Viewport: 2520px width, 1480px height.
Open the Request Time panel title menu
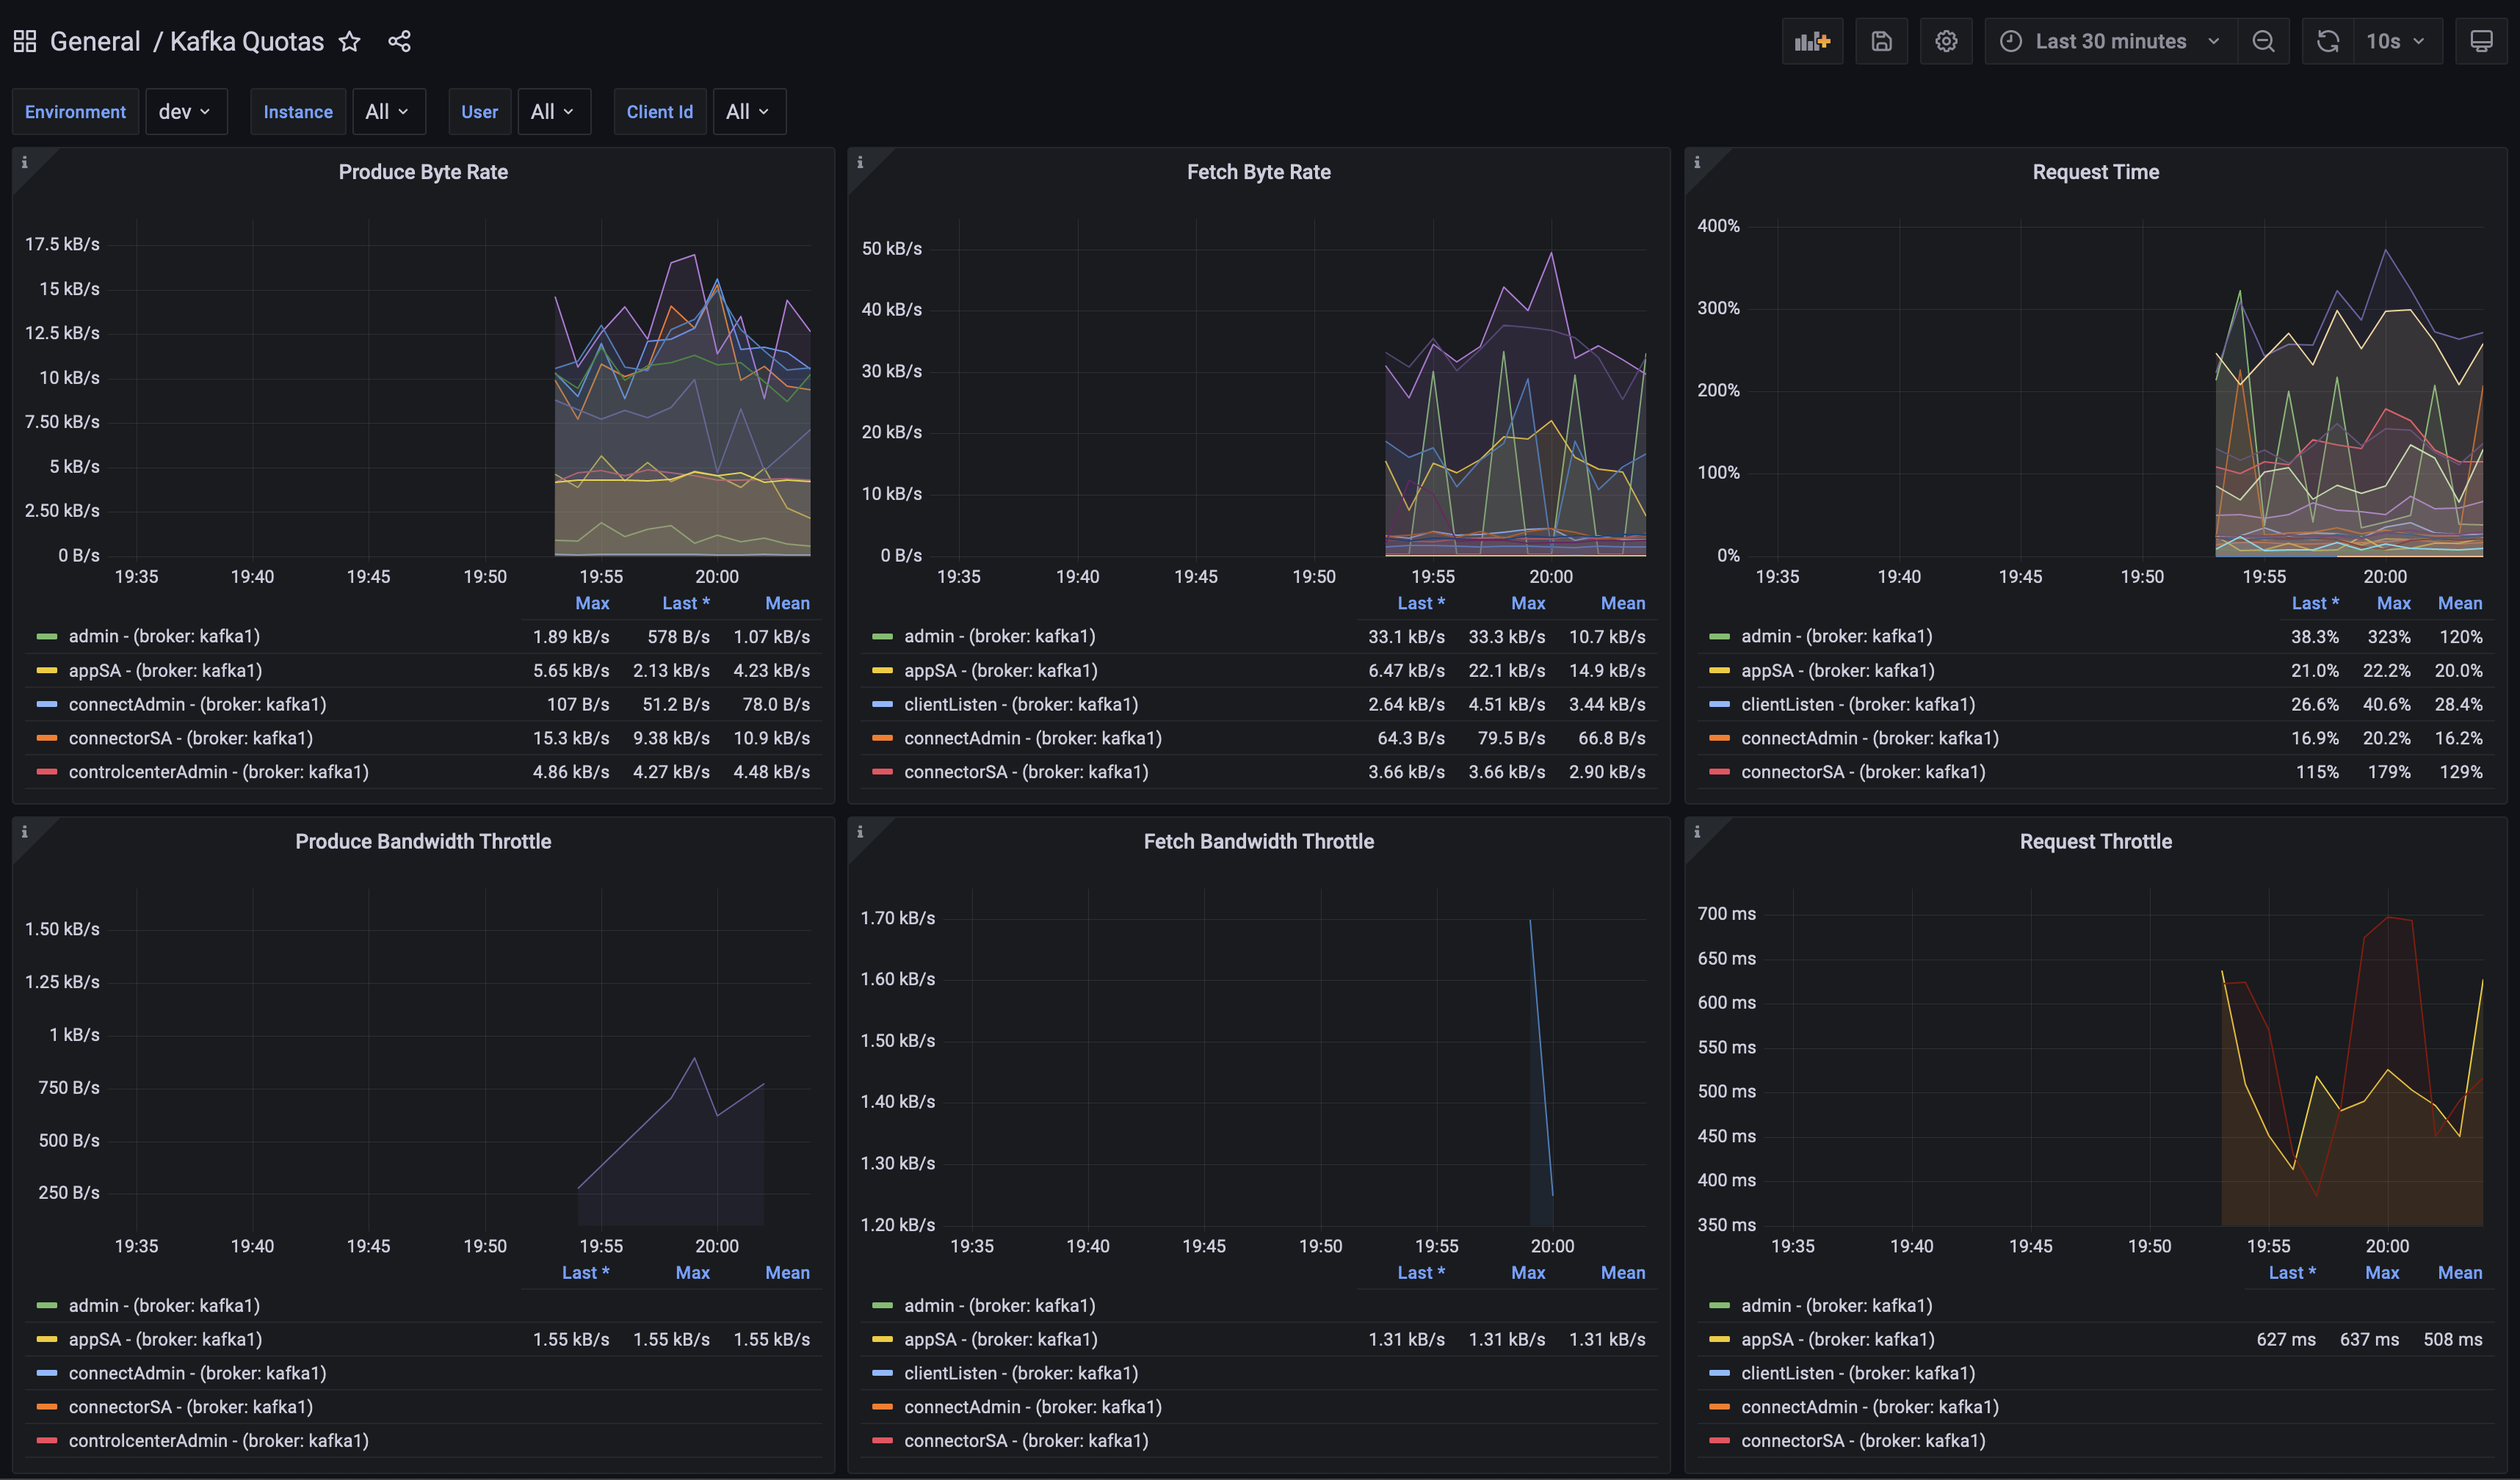[x=2095, y=172]
